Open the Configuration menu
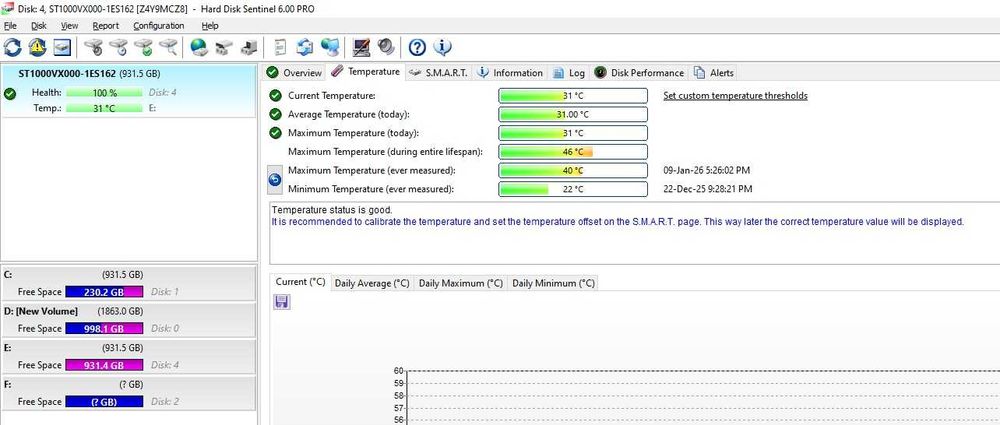 (x=159, y=26)
